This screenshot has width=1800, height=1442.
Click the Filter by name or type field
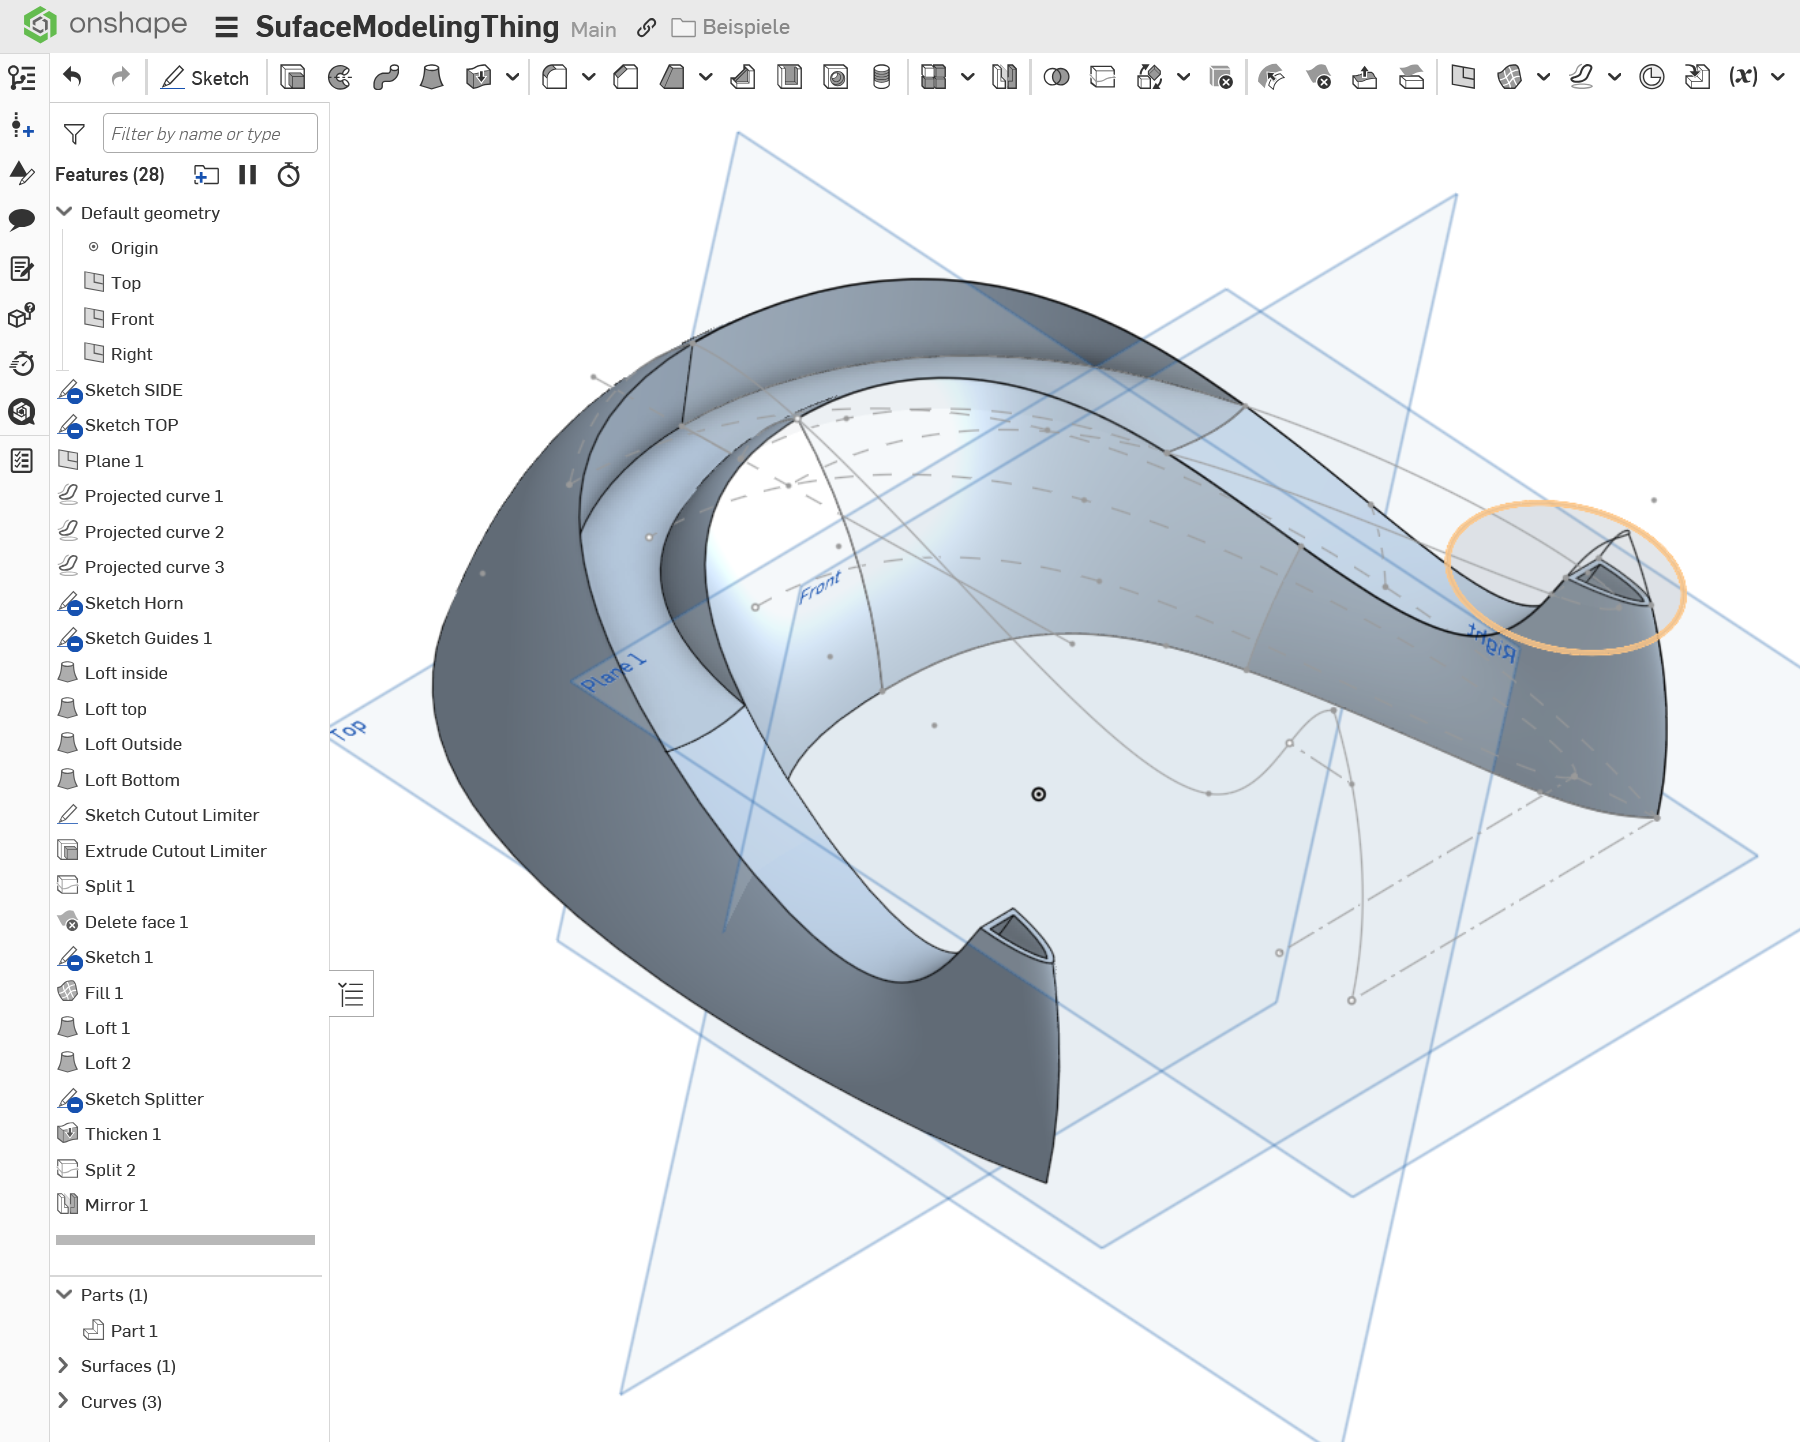[210, 134]
